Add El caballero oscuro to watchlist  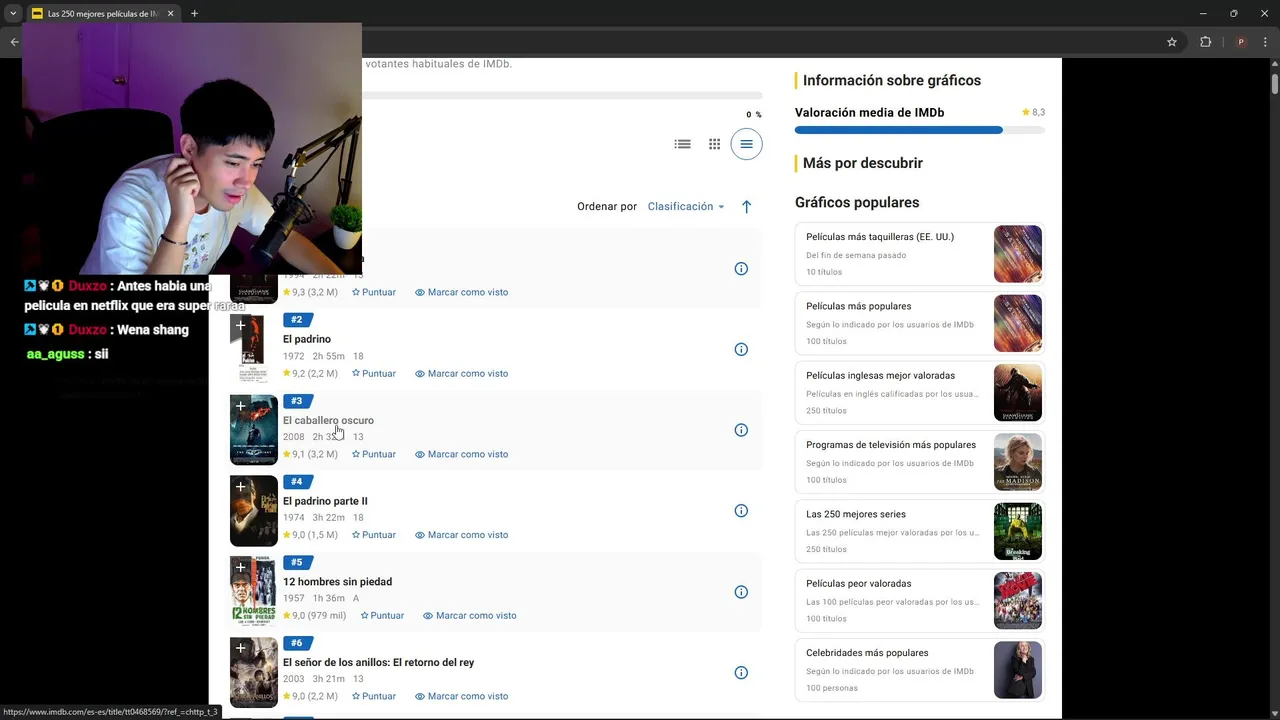[240, 406]
